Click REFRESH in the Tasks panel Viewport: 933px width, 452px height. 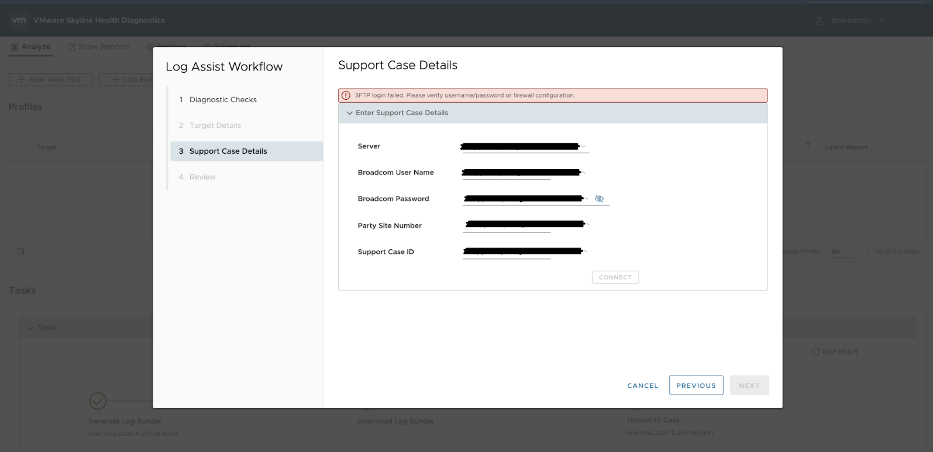835,351
